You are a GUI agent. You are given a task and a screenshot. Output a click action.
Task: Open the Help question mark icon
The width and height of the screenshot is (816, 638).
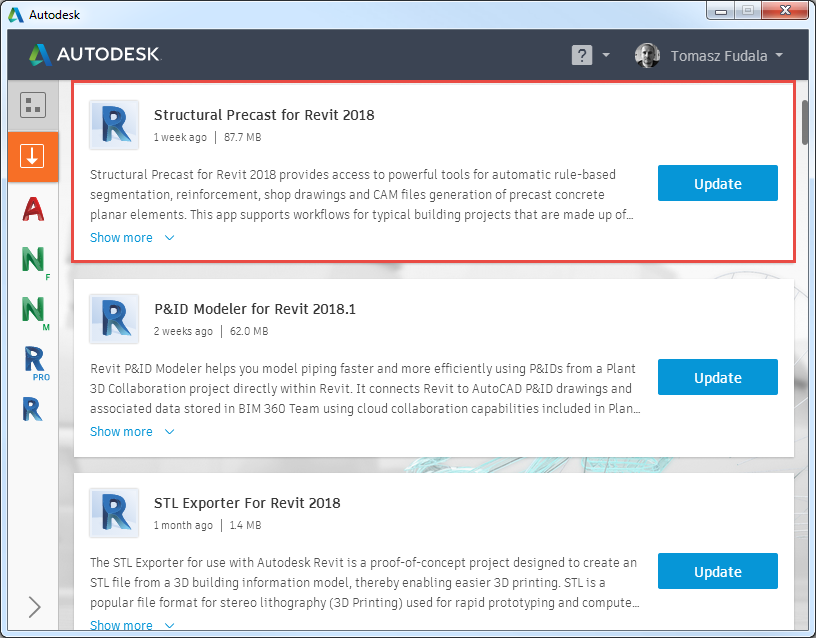tap(582, 55)
